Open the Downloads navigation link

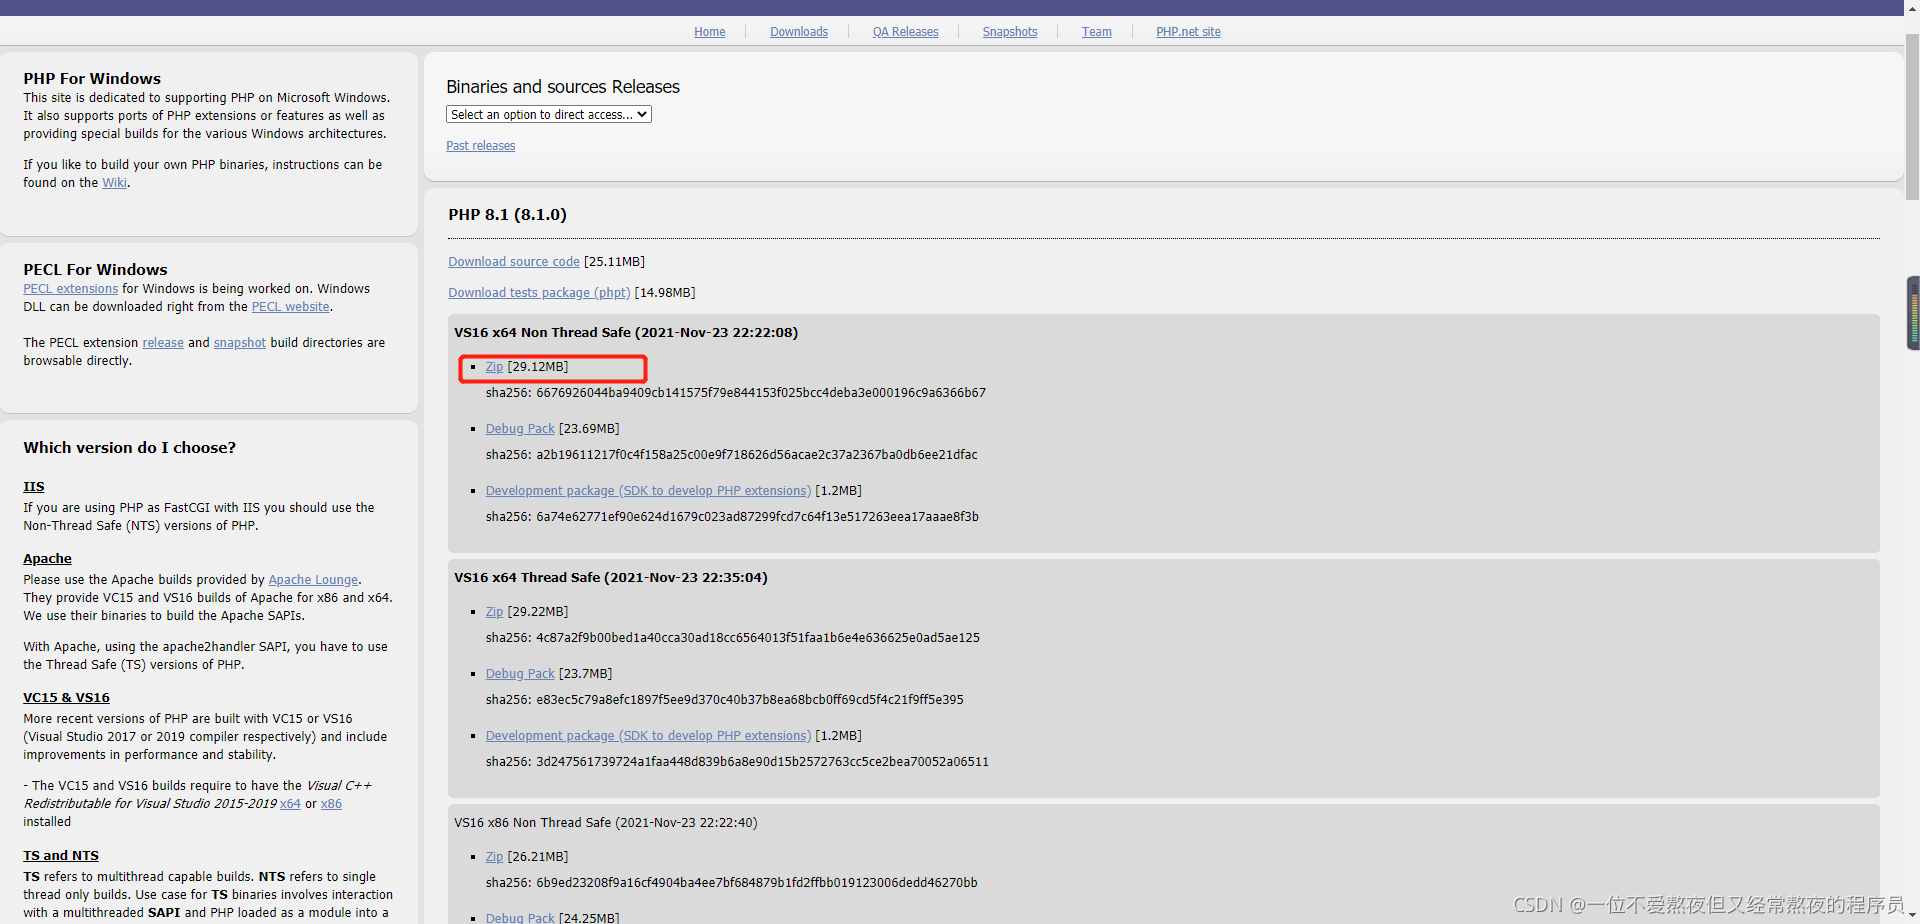point(798,32)
